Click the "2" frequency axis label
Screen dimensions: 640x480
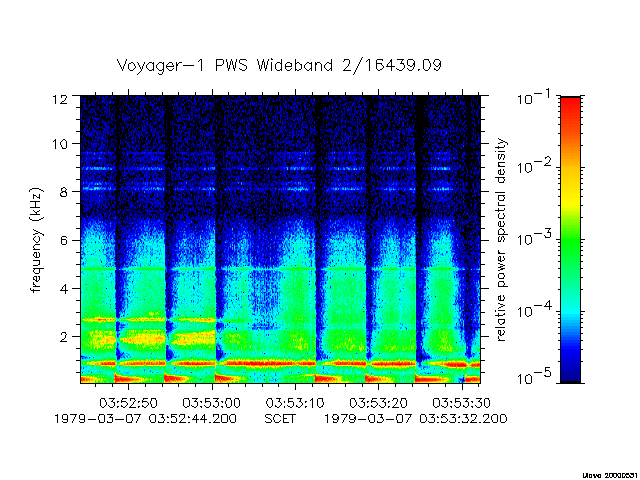click(x=64, y=337)
